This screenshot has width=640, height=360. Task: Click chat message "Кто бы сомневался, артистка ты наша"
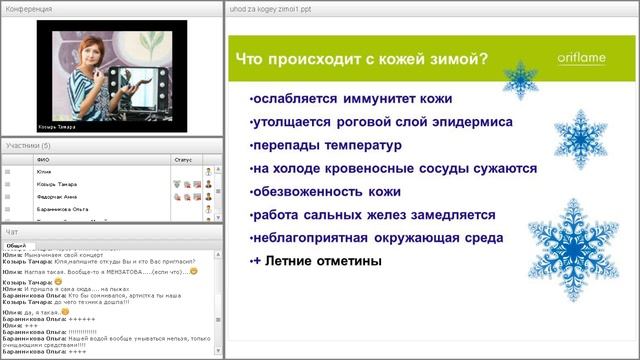(125, 295)
